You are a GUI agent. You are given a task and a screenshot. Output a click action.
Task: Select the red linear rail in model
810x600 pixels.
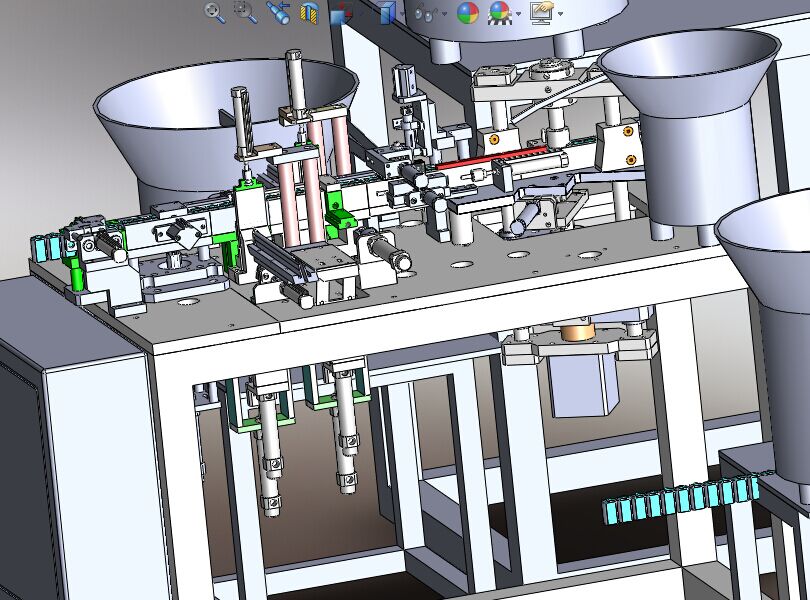click(492, 158)
